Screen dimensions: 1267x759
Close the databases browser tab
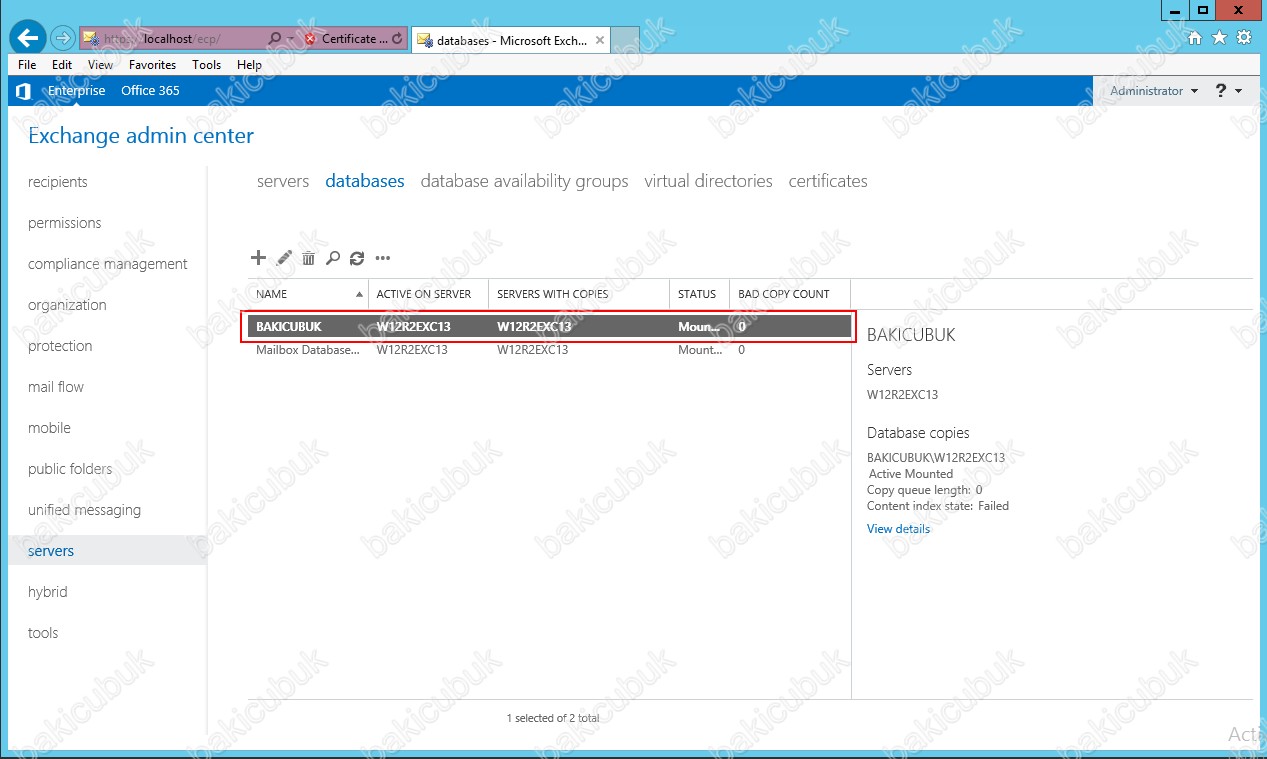(x=600, y=40)
